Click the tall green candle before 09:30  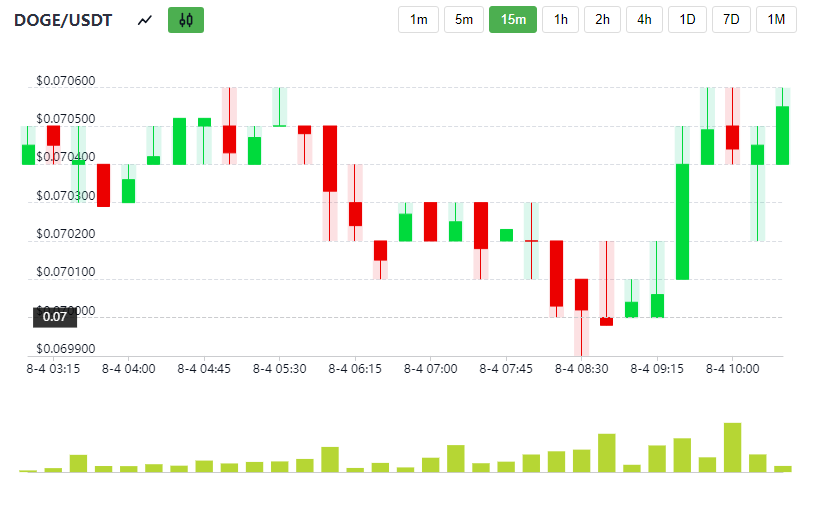tap(682, 222)
